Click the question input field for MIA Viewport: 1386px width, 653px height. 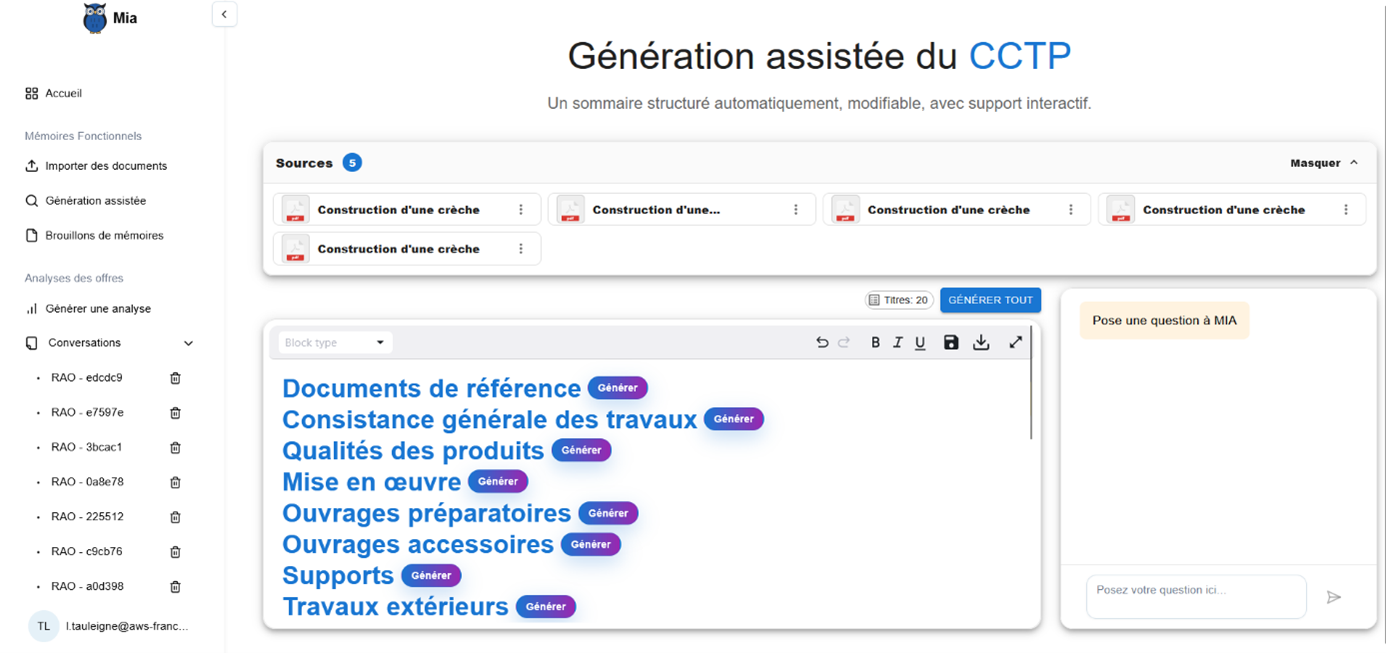1195,596
